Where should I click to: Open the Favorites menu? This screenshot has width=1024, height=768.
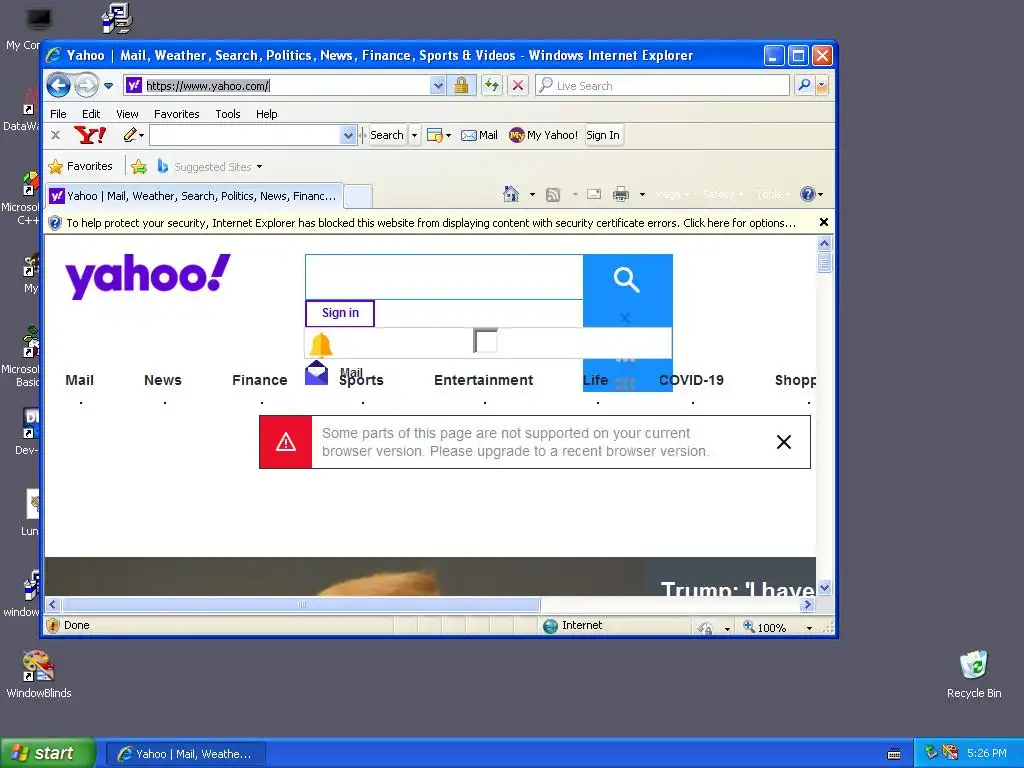coord(176,114)
